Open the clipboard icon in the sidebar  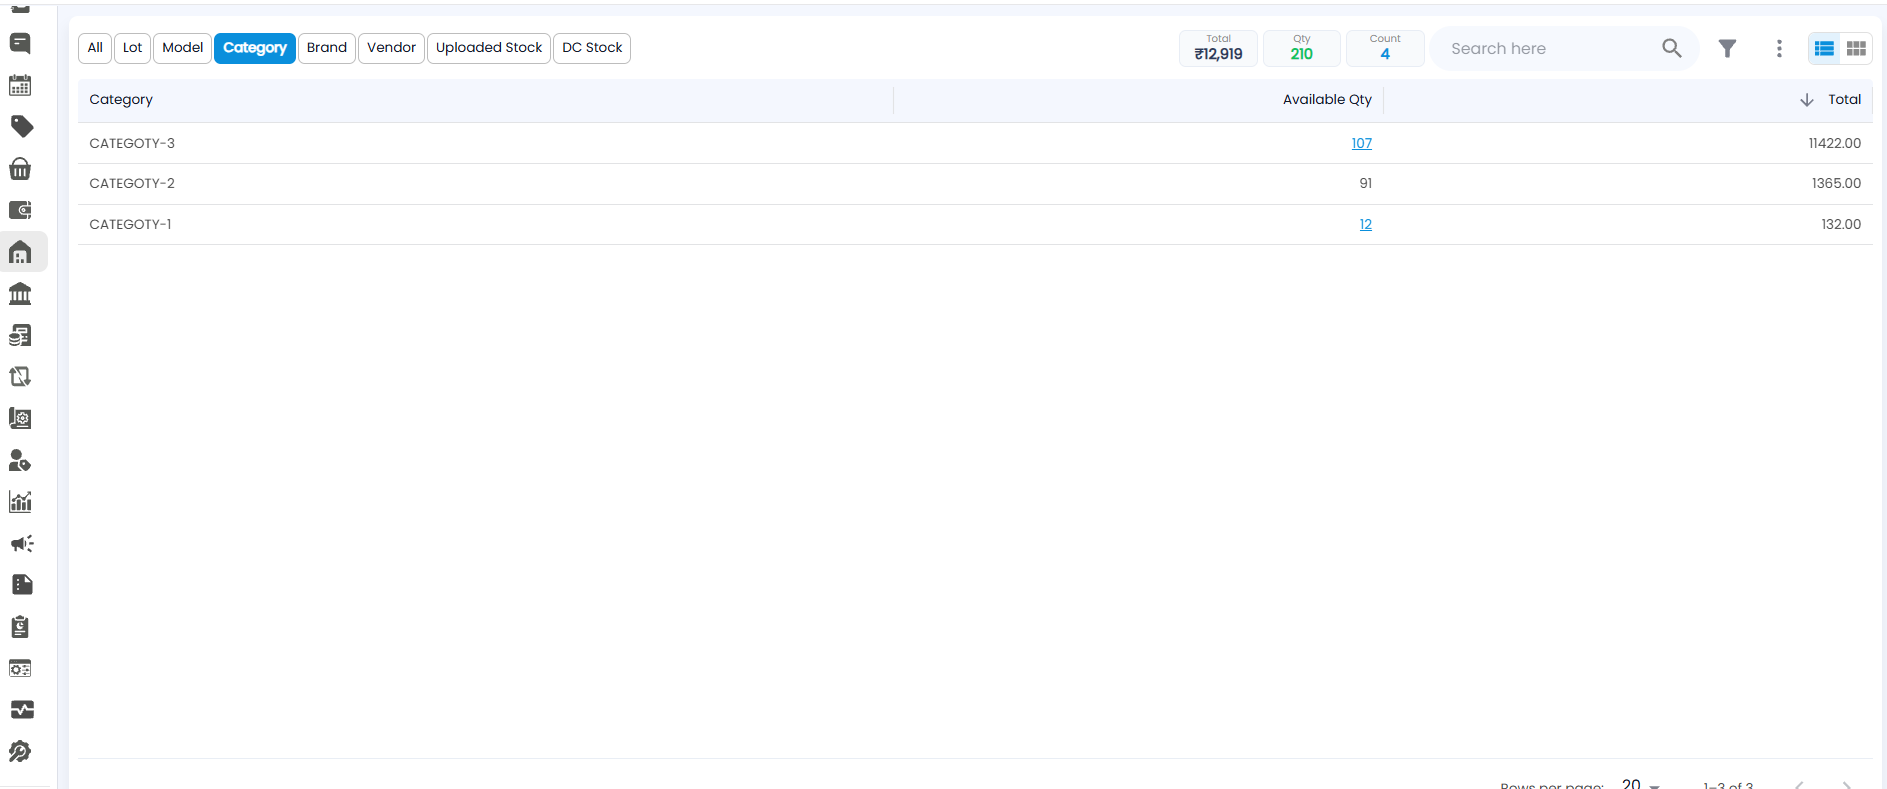(20, 626)
